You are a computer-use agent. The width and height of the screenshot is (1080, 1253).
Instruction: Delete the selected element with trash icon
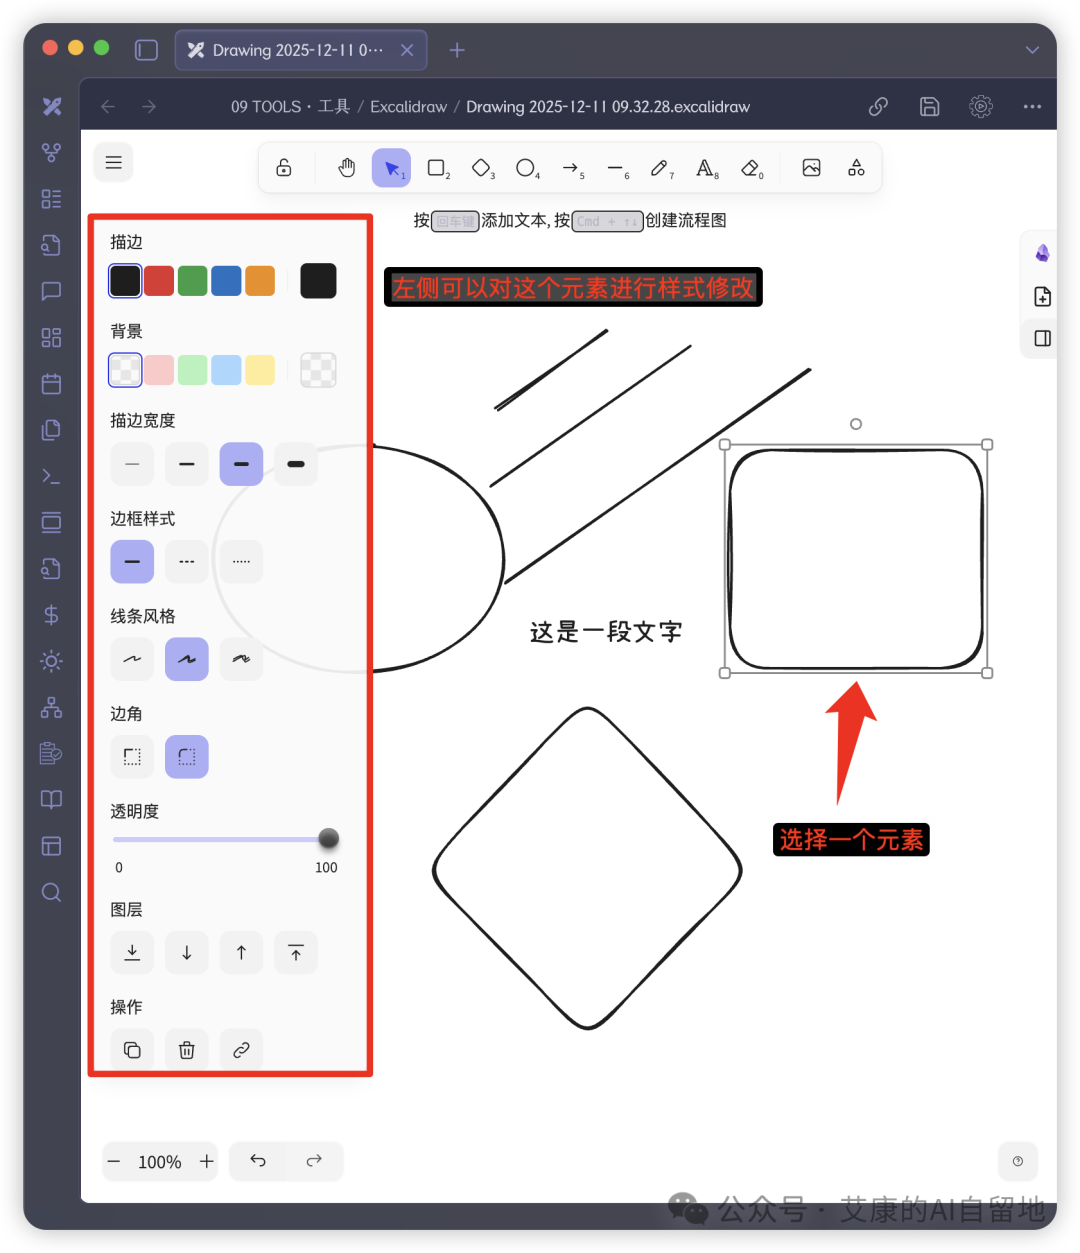[x=187, y=1050]
